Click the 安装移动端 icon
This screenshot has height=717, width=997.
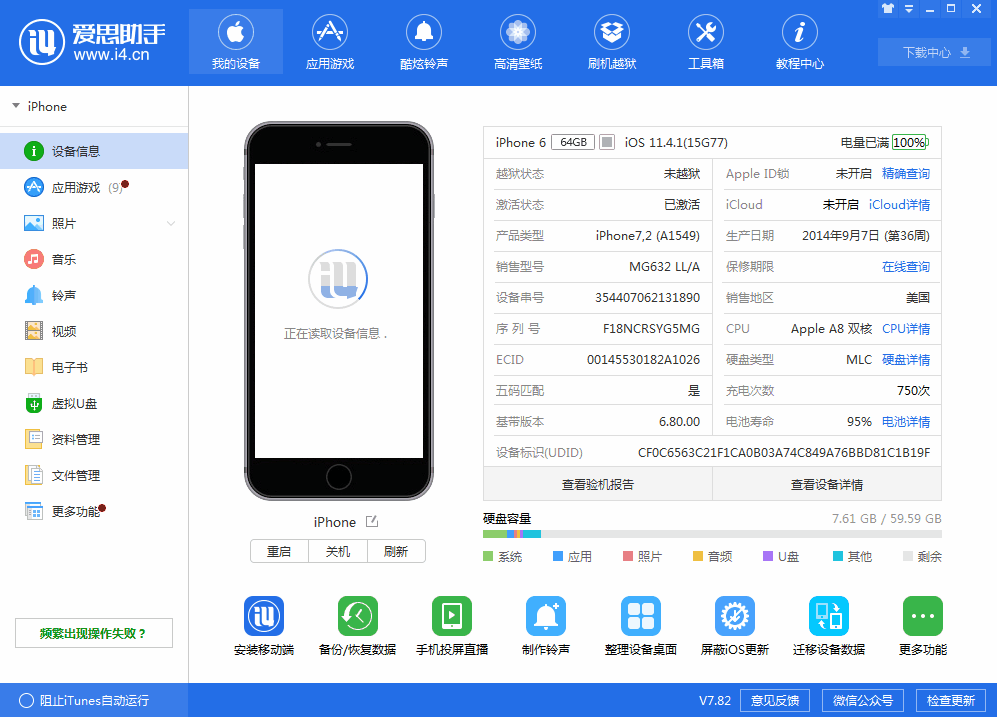pos(264,616)
